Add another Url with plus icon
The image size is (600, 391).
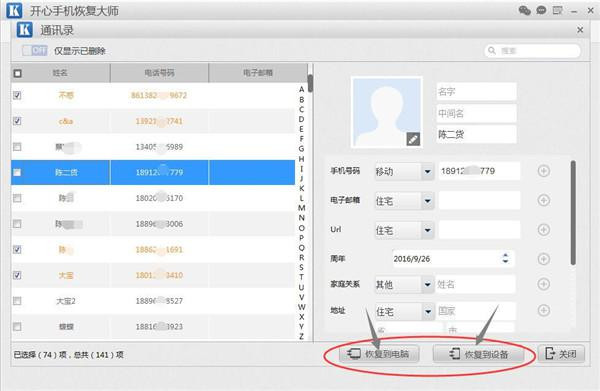point(544,230)
